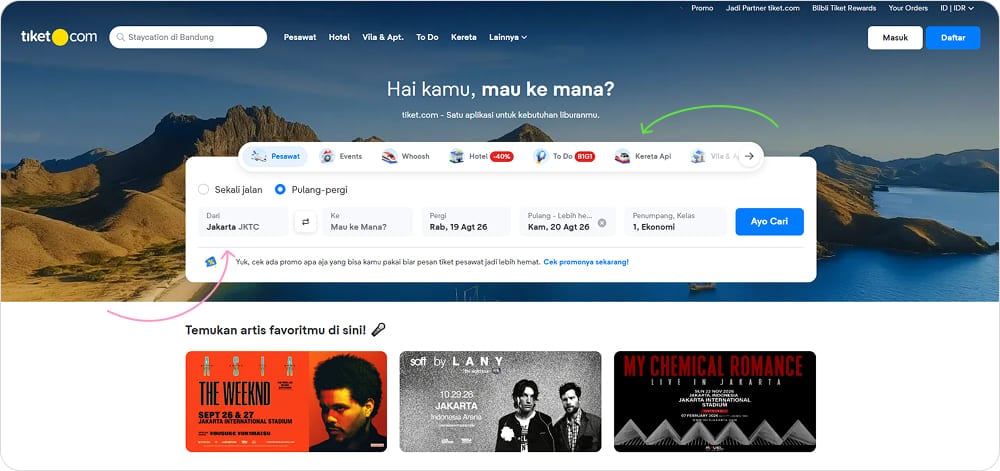Clear the return date with X icon
Screen dimensions: 1000x471
tap(601, 223)
